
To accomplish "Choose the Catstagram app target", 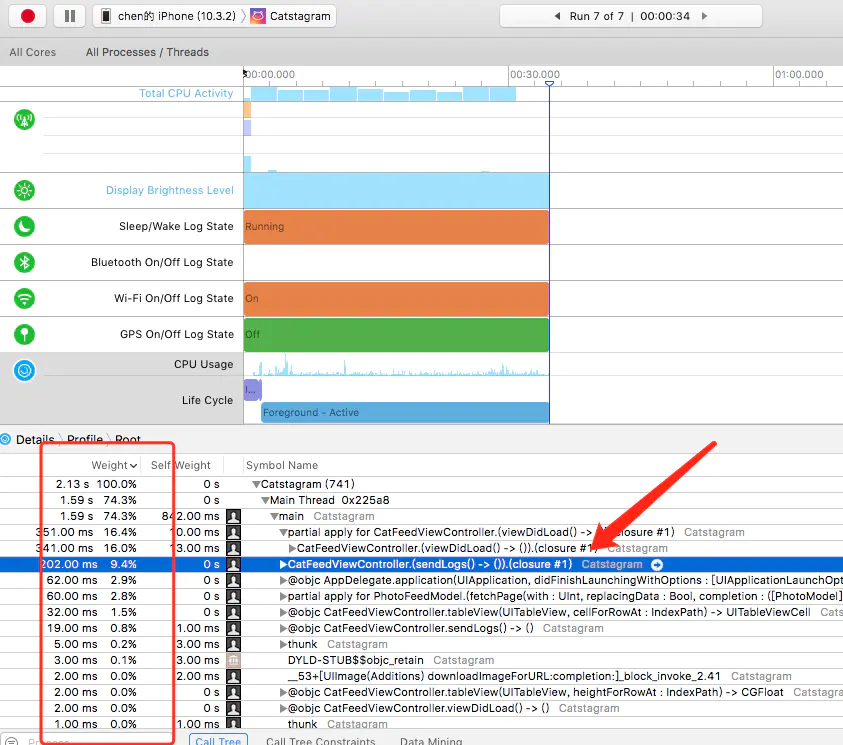I will 291,16.
